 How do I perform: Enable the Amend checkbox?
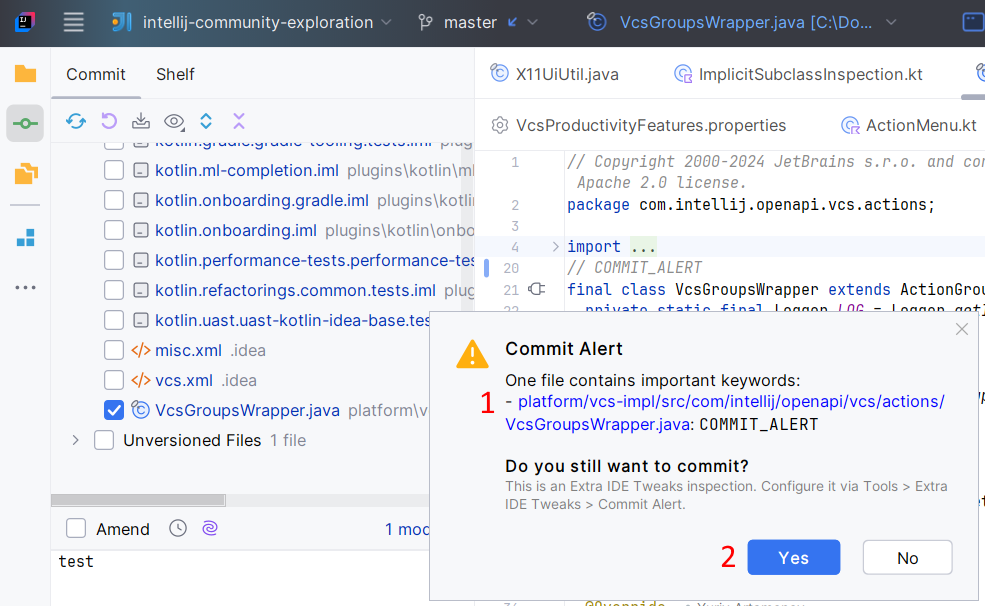(76, 529)
